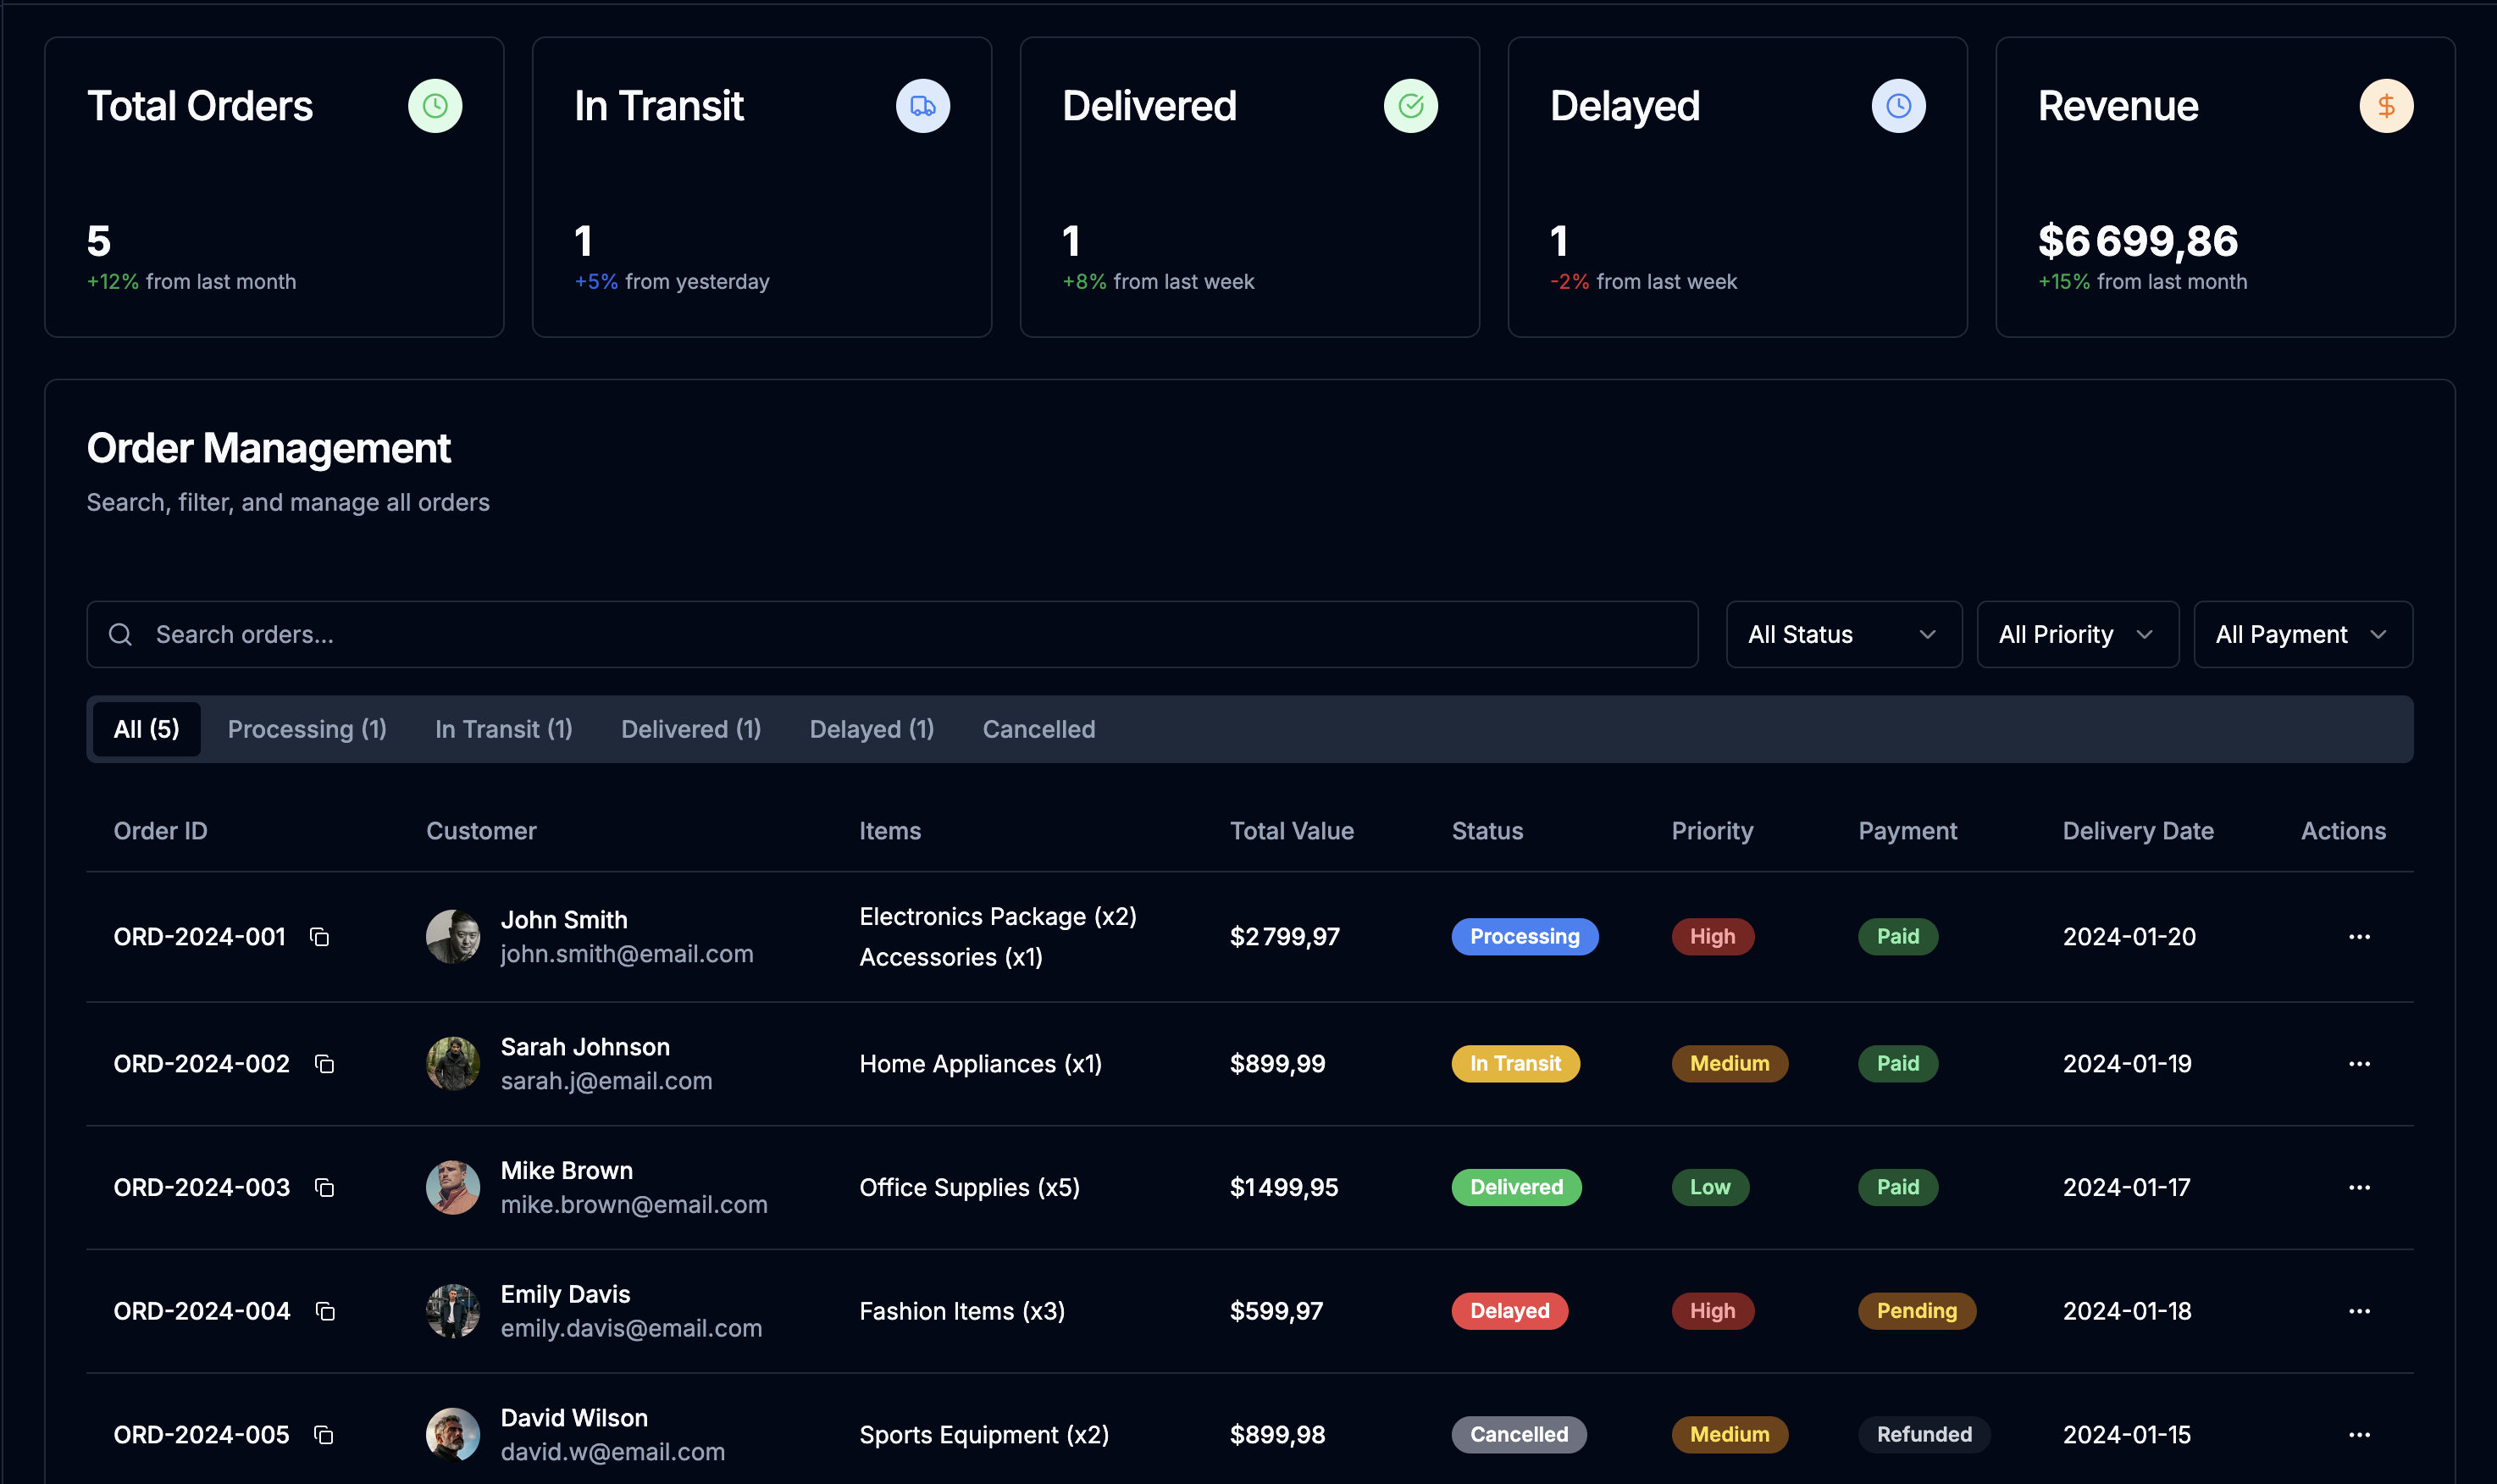Open actions menu for Emily Davis's order
2497x1484 pixels.
[x=2361, y=1311]
